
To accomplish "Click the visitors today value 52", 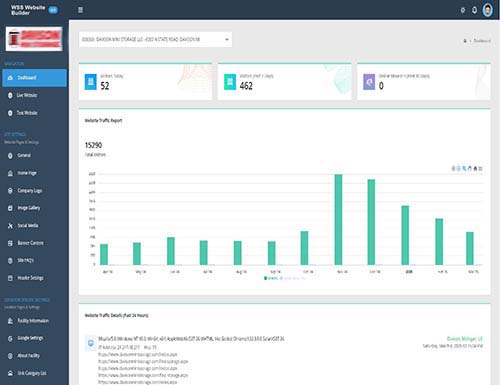I will [x=105, y=86].
